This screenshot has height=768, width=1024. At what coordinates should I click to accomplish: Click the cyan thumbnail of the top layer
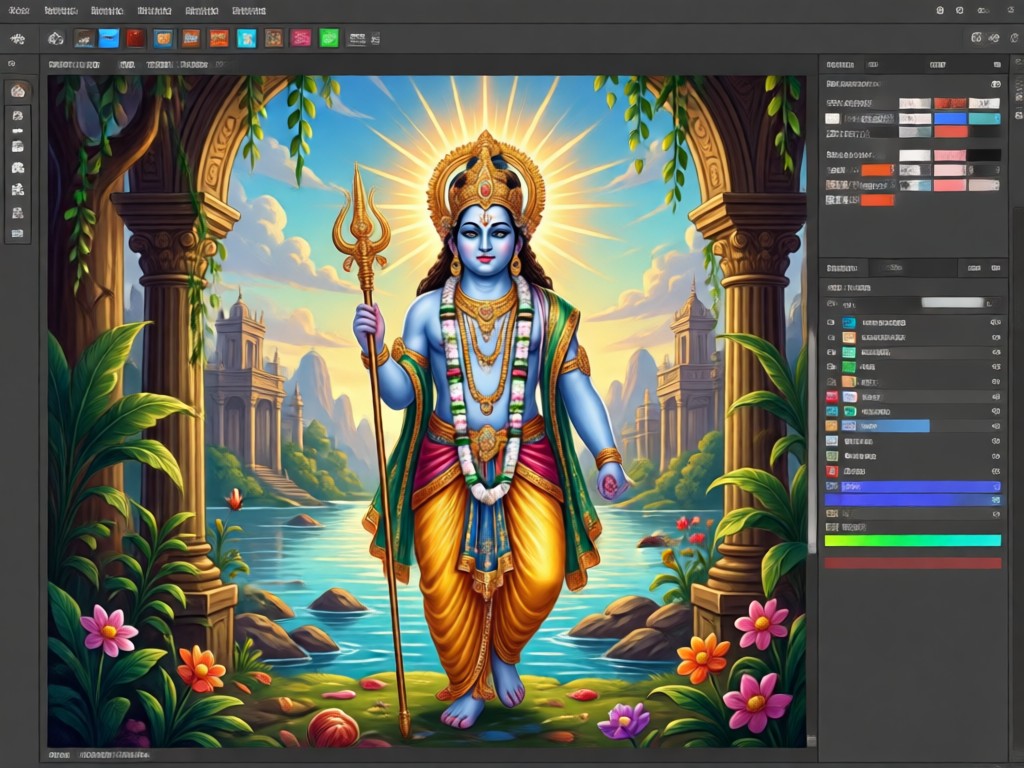coord(848,323)
